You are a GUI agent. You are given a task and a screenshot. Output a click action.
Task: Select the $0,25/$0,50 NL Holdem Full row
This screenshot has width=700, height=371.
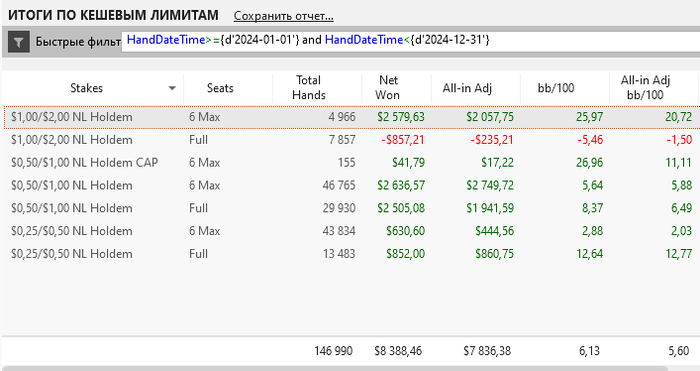(x=350, y=254)
